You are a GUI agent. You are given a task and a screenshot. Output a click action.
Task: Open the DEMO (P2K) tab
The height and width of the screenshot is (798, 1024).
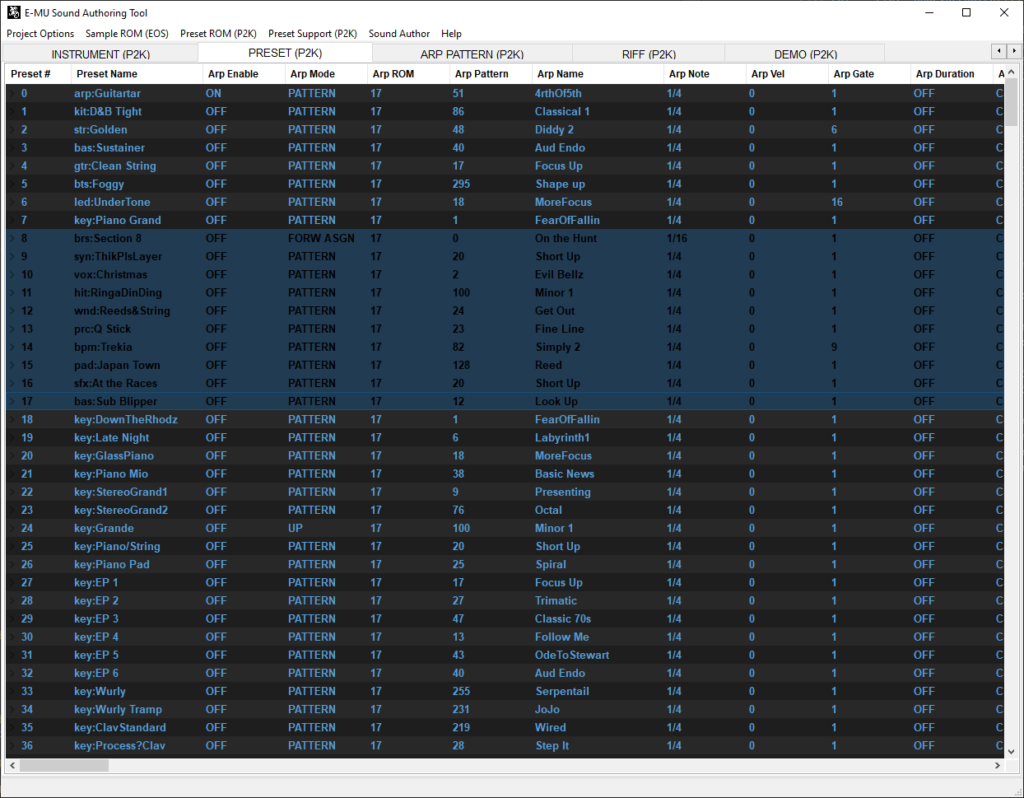coord(805,54)
